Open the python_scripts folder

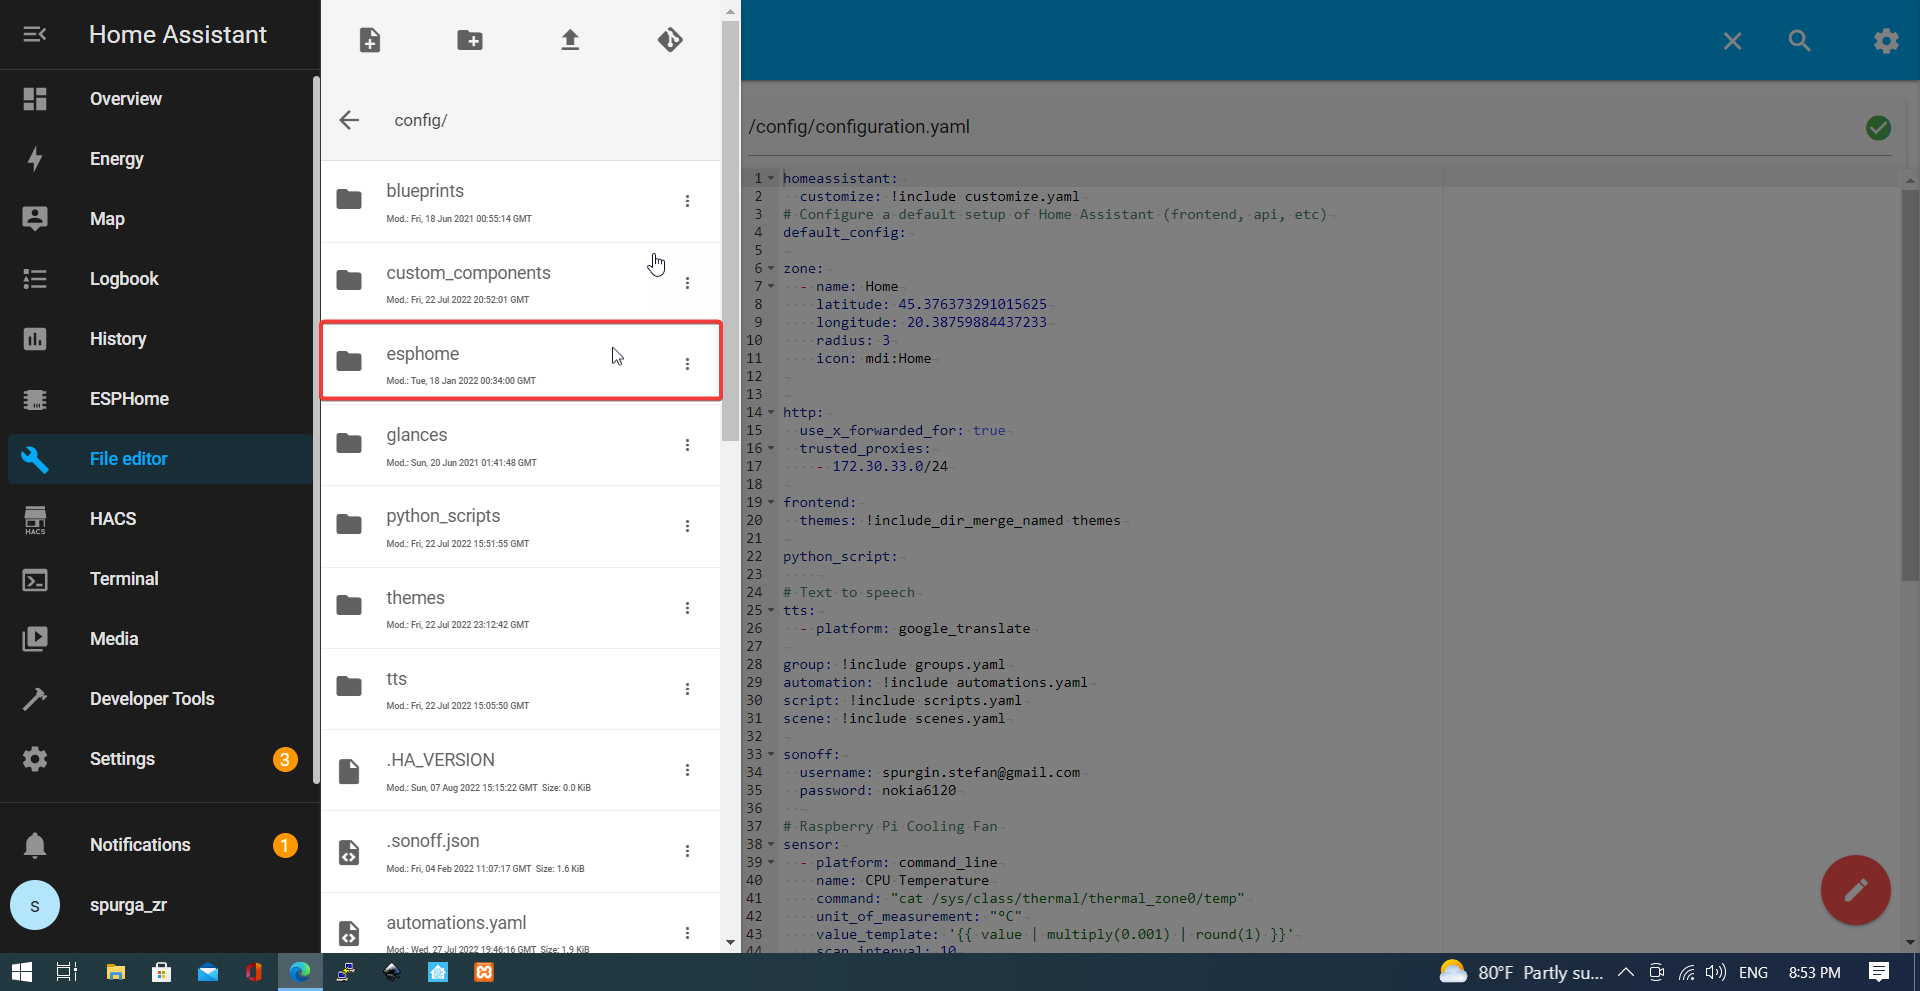point(520,526)
